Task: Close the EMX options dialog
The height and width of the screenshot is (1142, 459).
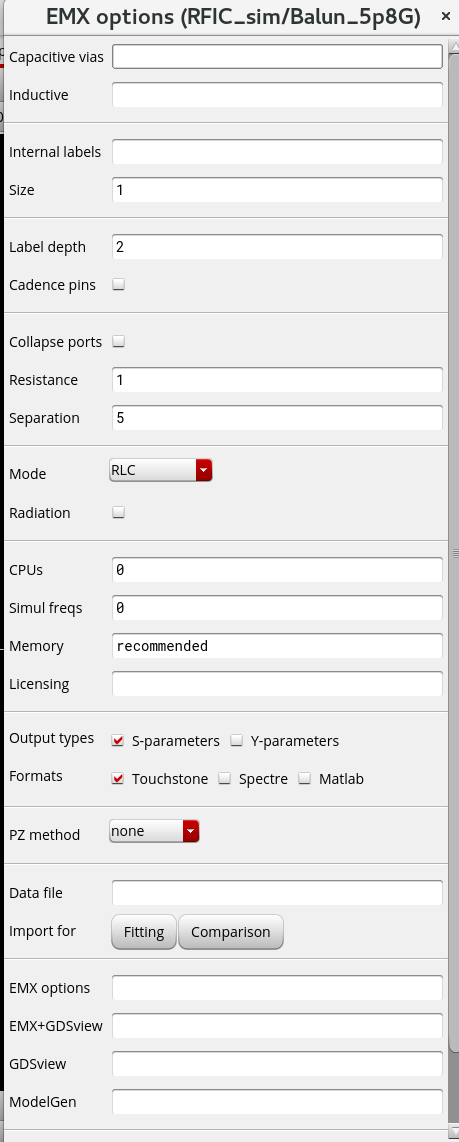Action: (x=446, y=17)
